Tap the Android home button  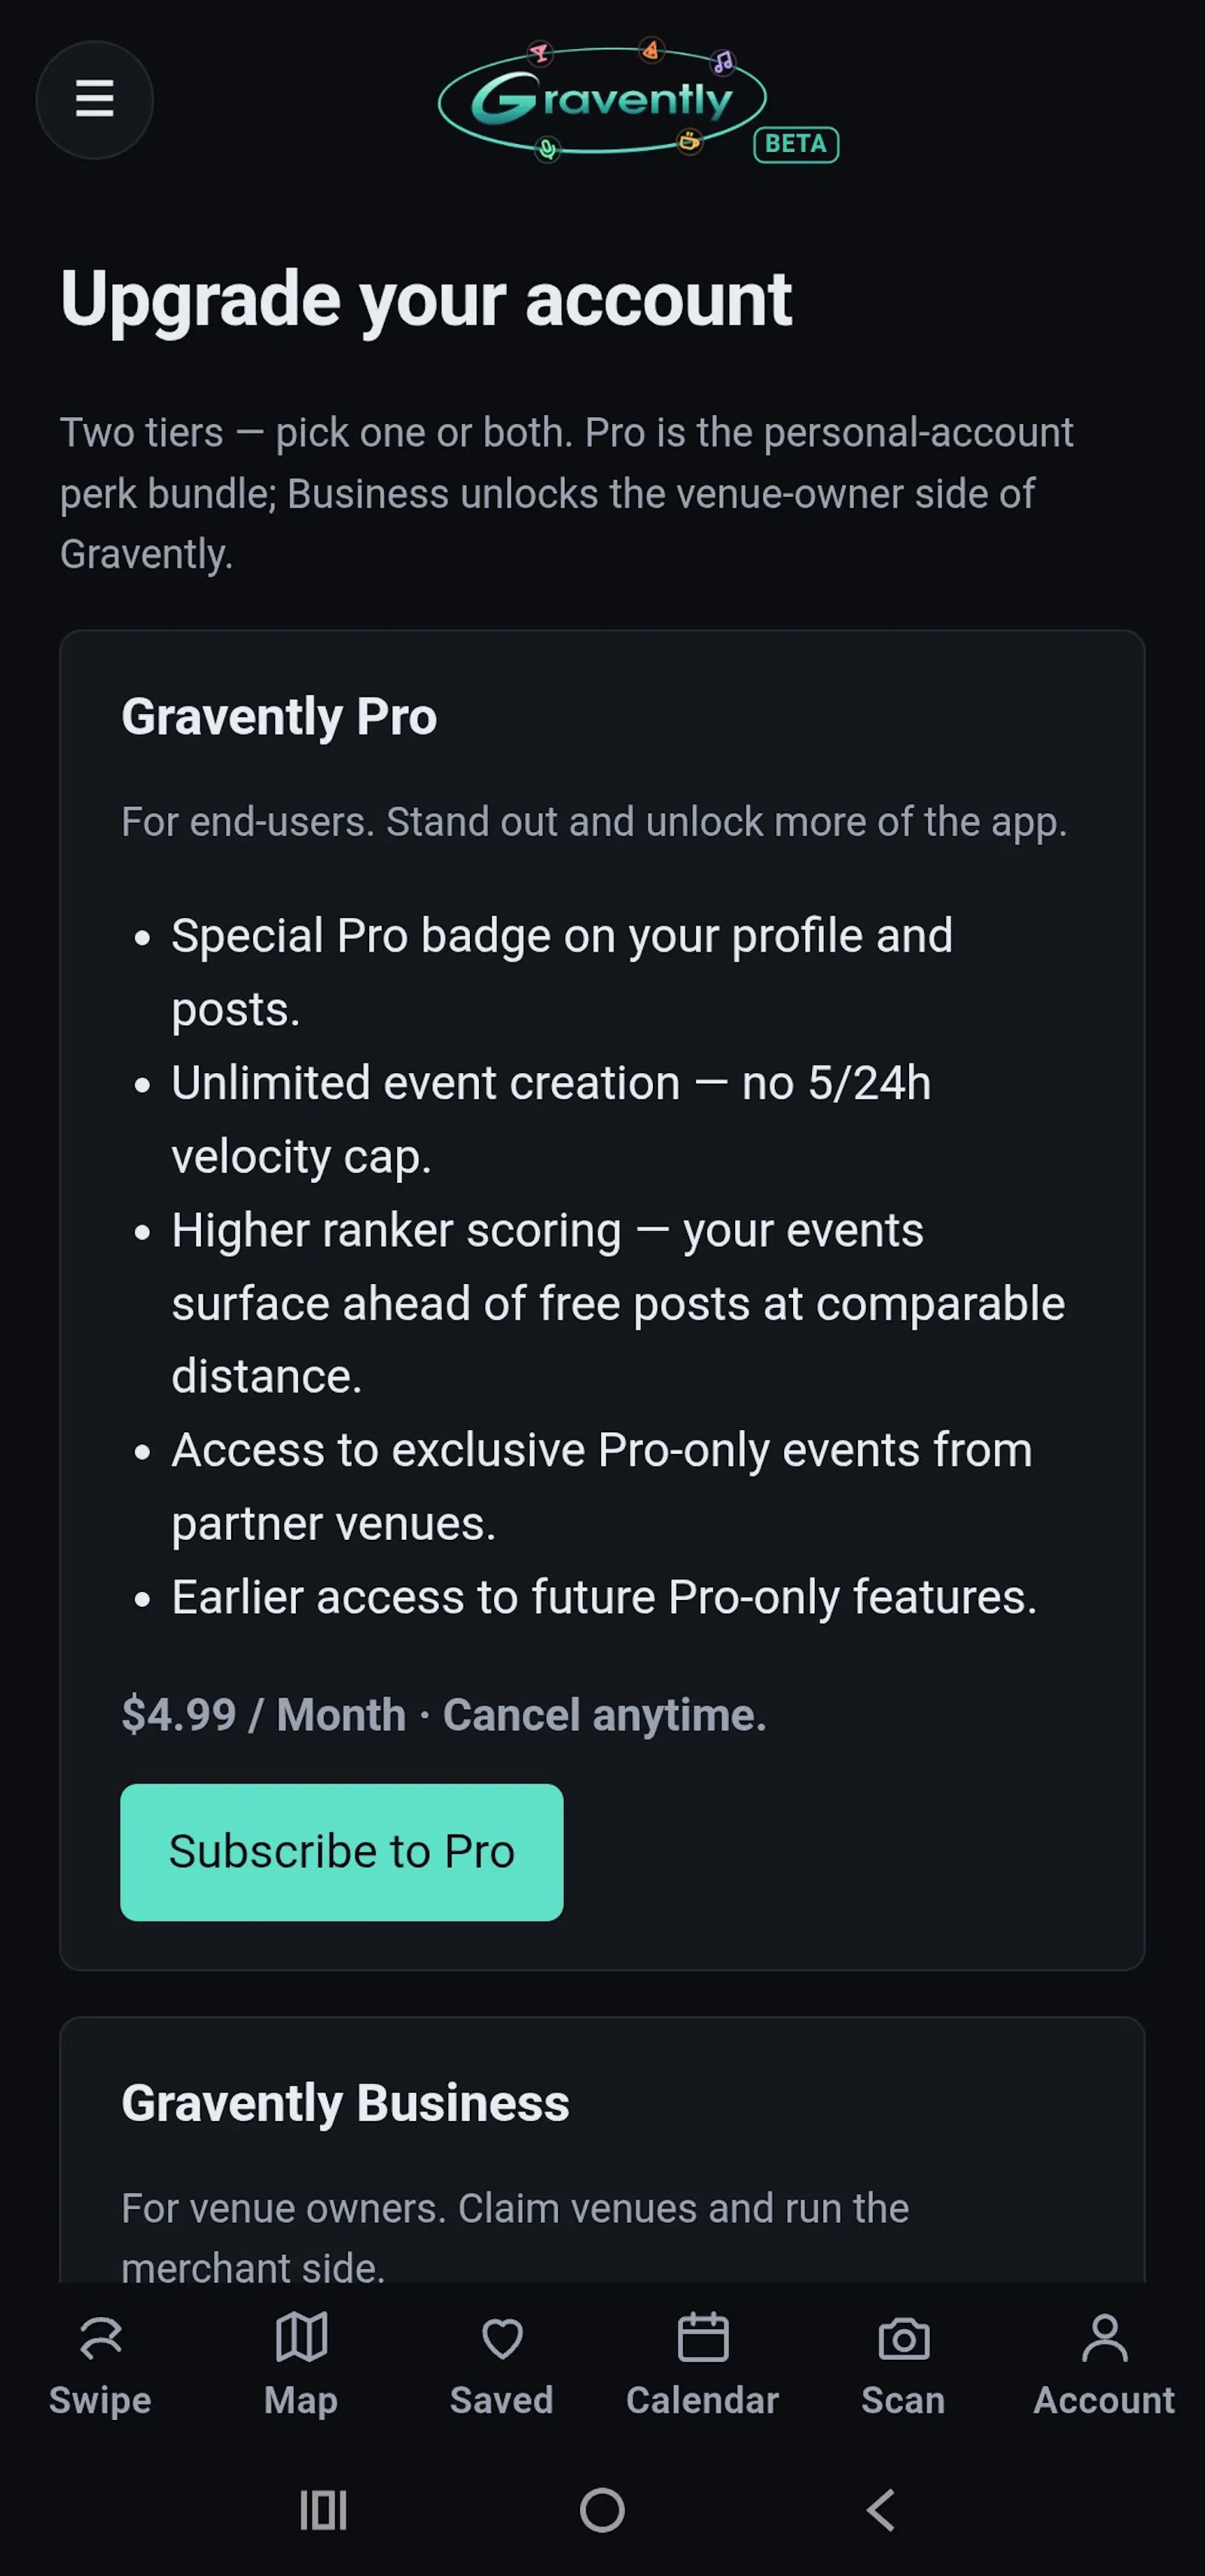(x=602, y=2510)
